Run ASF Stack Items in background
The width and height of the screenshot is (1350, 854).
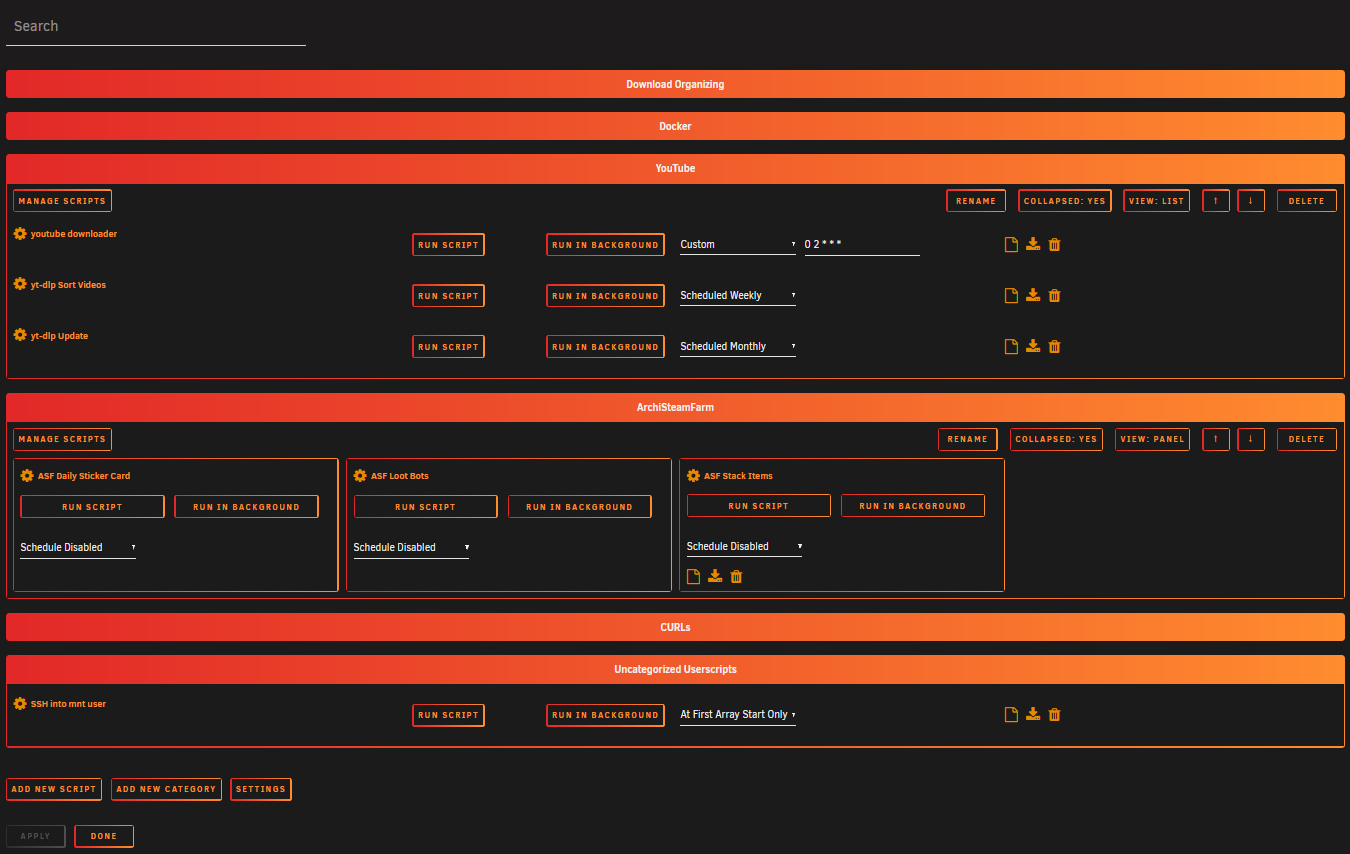click(912, 506)
